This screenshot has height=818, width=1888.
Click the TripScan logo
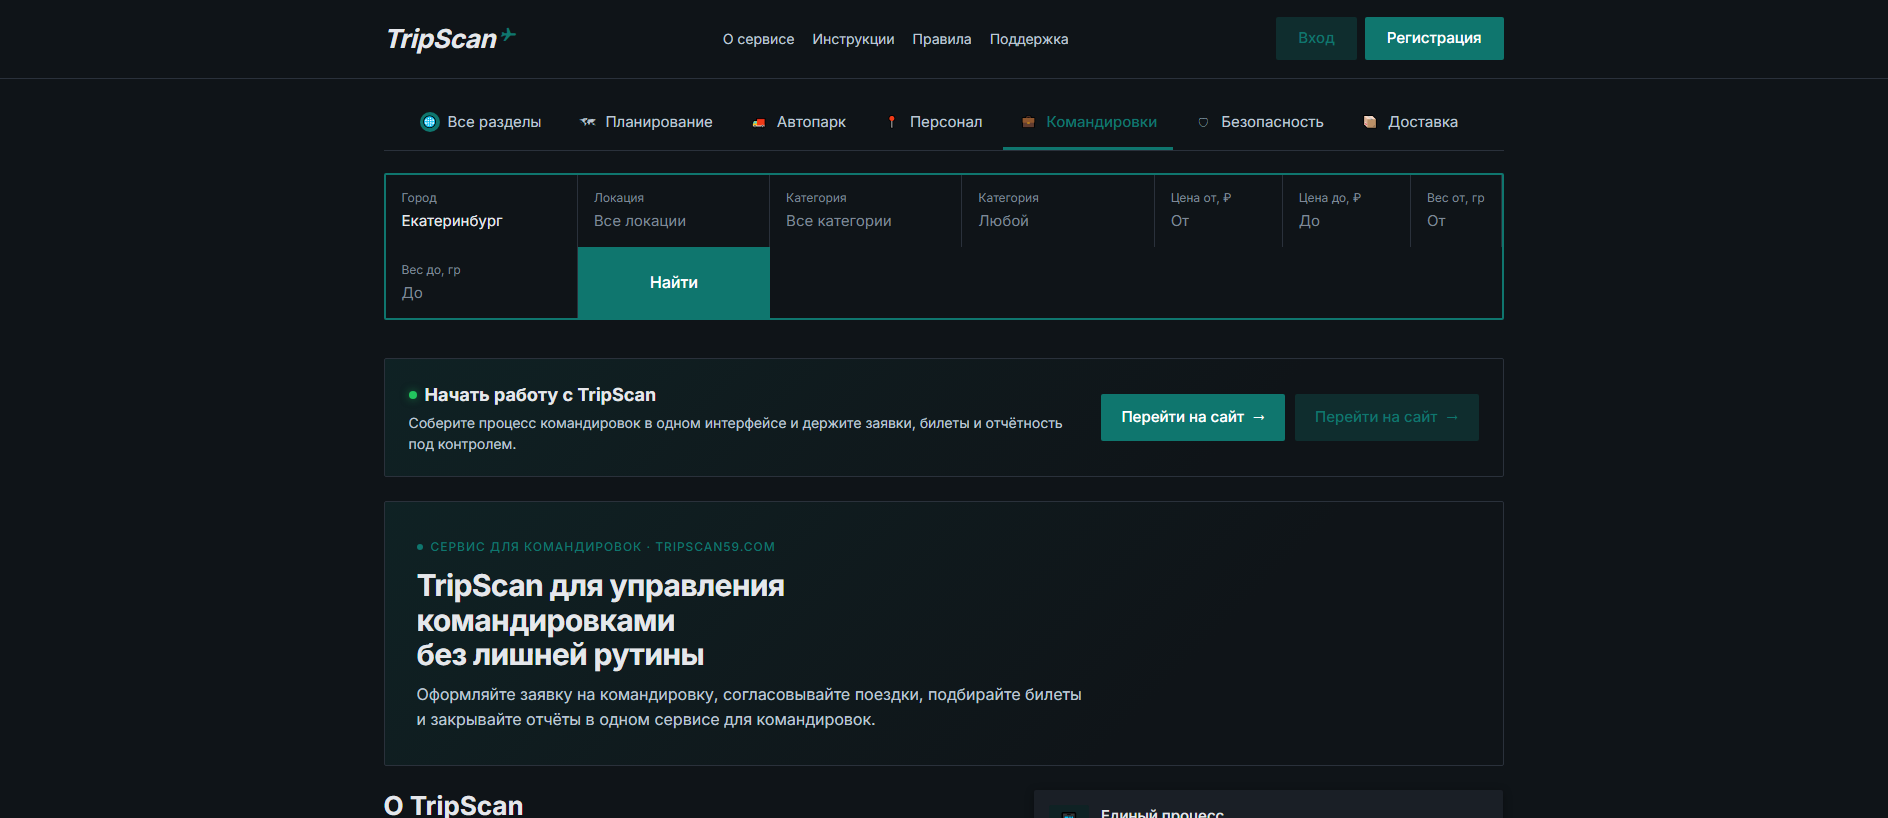(451, 38)
